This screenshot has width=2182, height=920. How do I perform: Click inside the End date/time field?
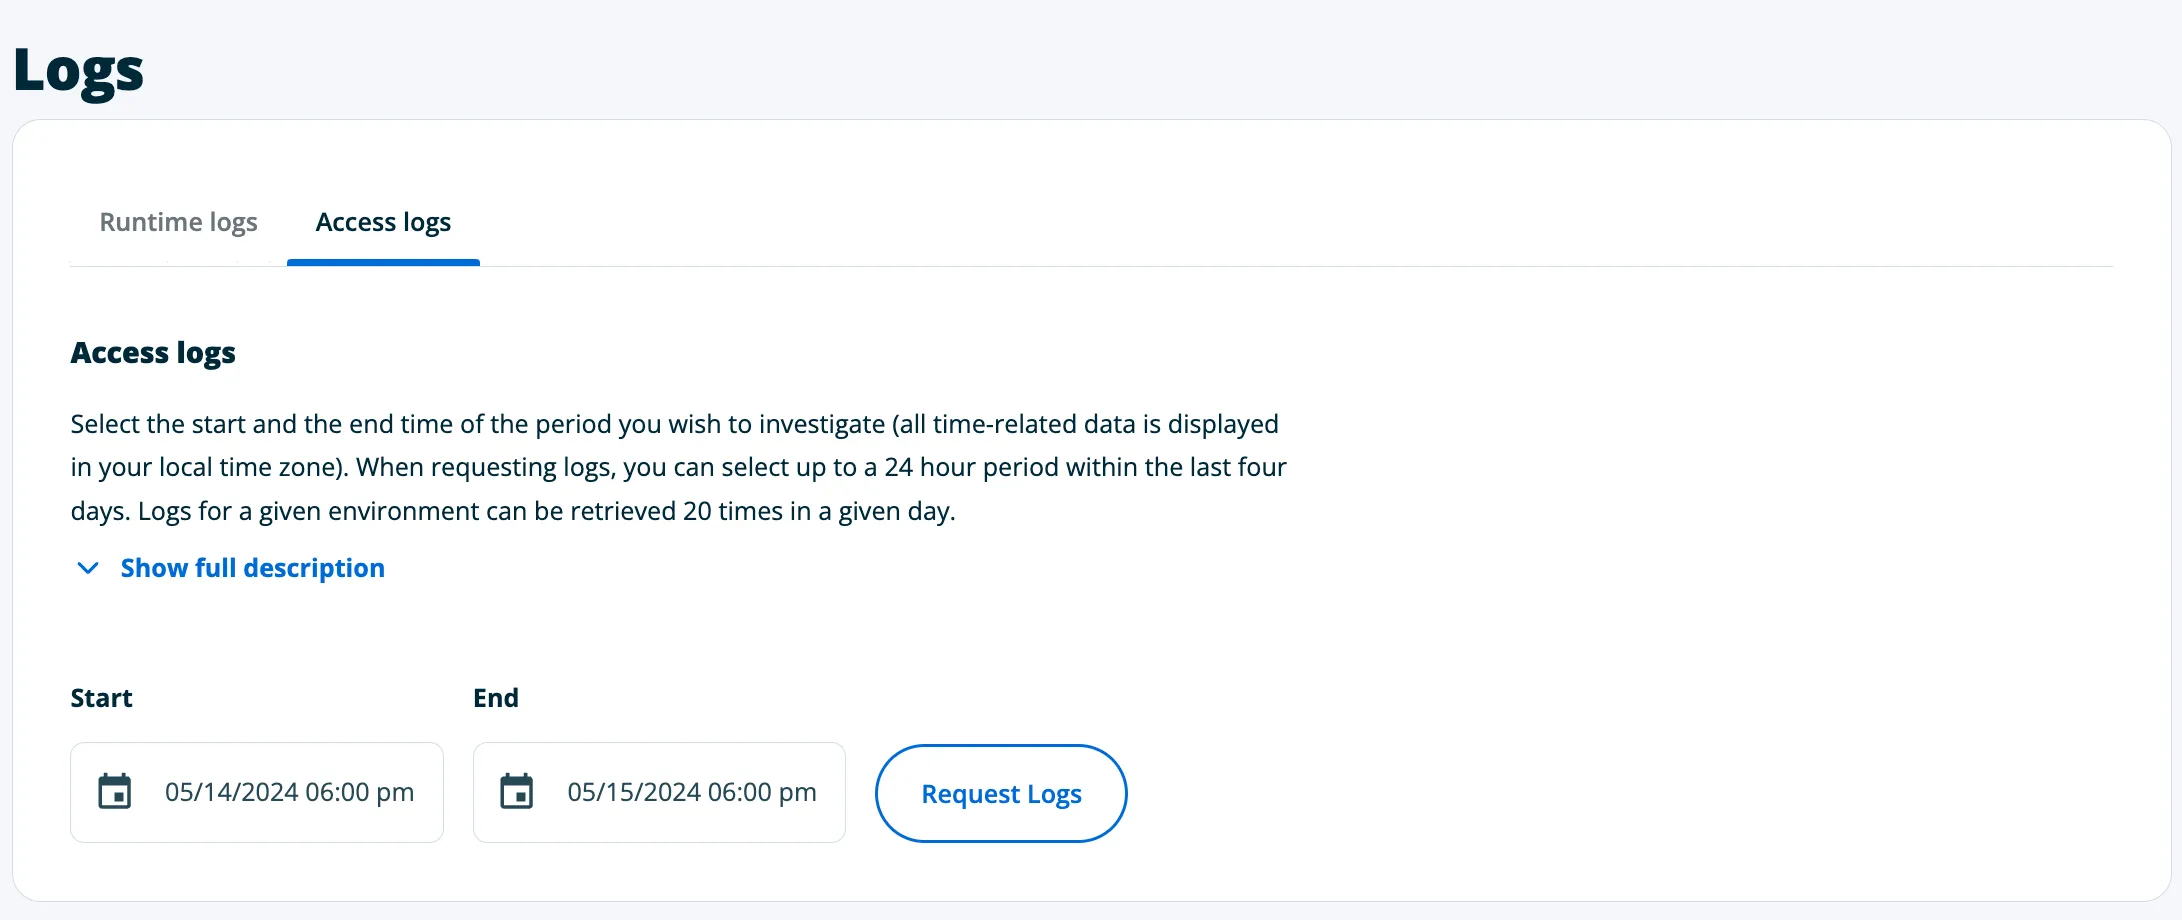coord(660,791)
